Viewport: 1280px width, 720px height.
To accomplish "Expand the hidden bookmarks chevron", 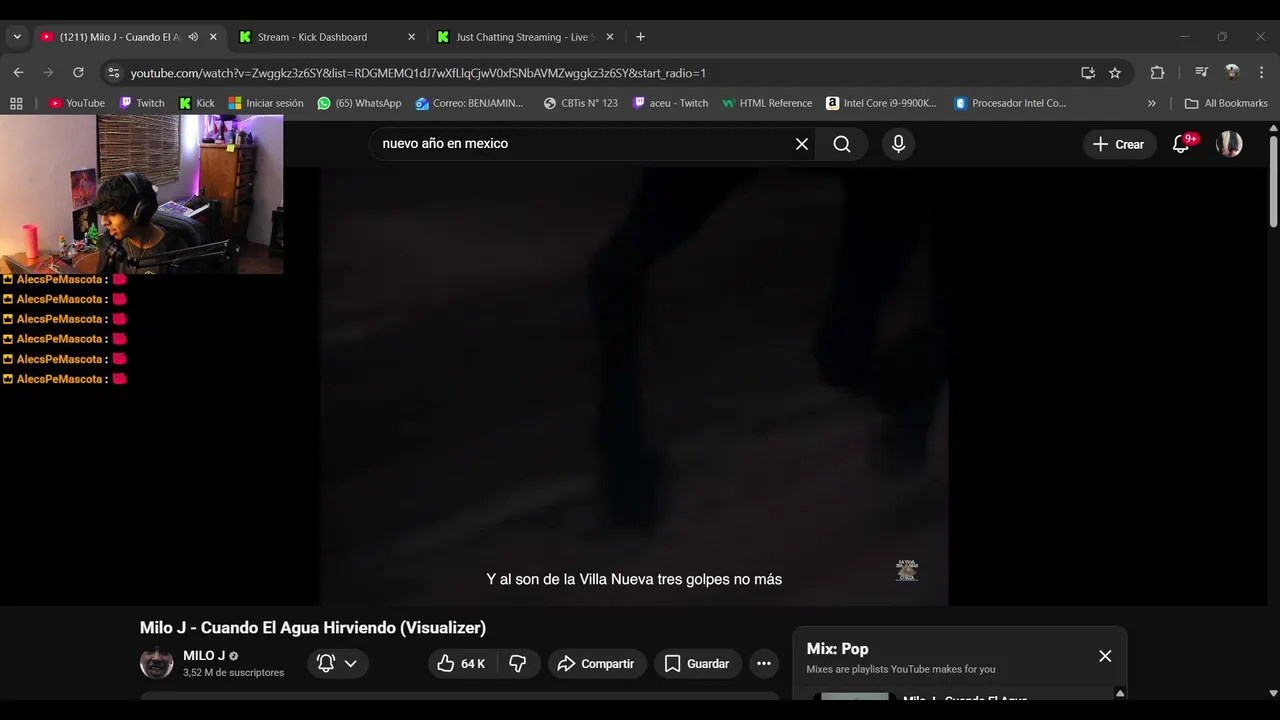I will point(1151,103).
